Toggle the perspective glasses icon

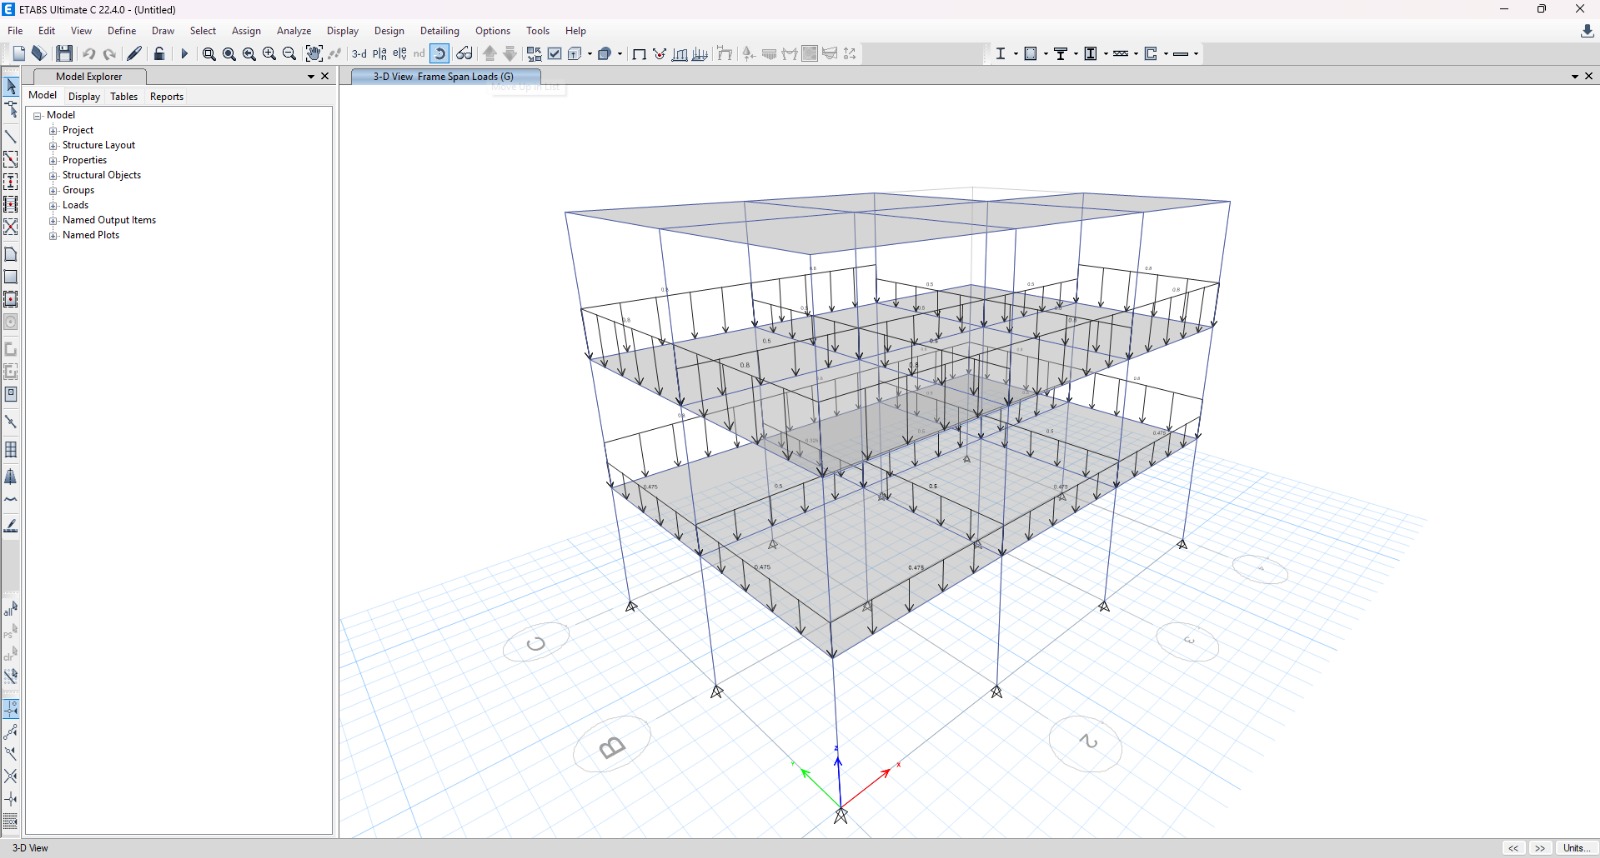point(464,54)
